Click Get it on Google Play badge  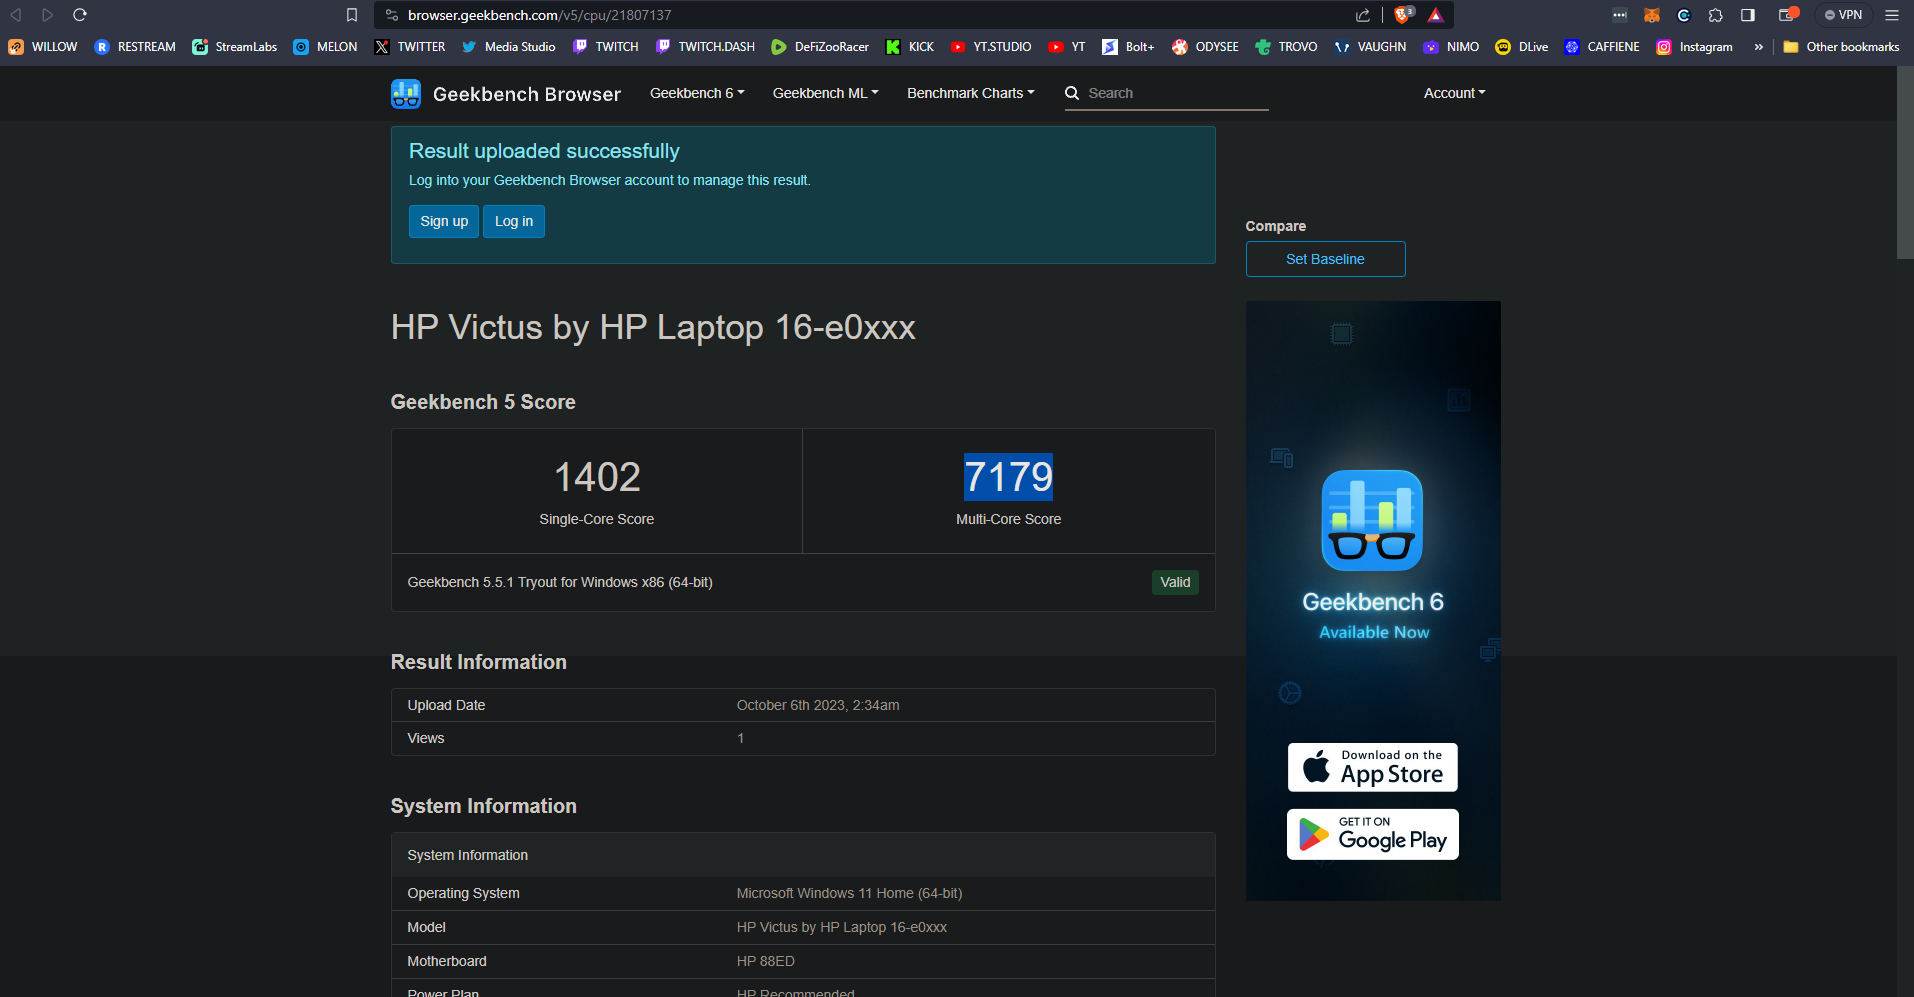(1372, 834)
